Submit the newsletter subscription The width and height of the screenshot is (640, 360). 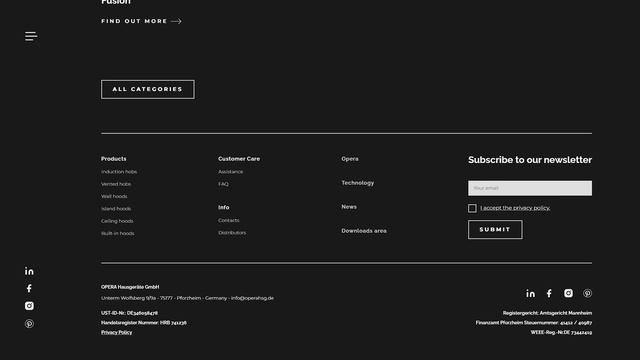coord(495,229)
